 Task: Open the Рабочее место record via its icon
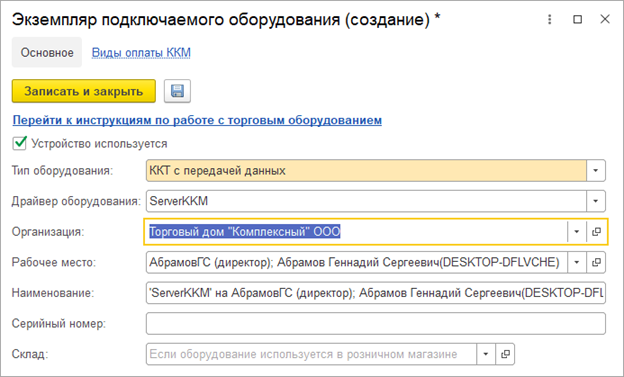click(596, 262)
